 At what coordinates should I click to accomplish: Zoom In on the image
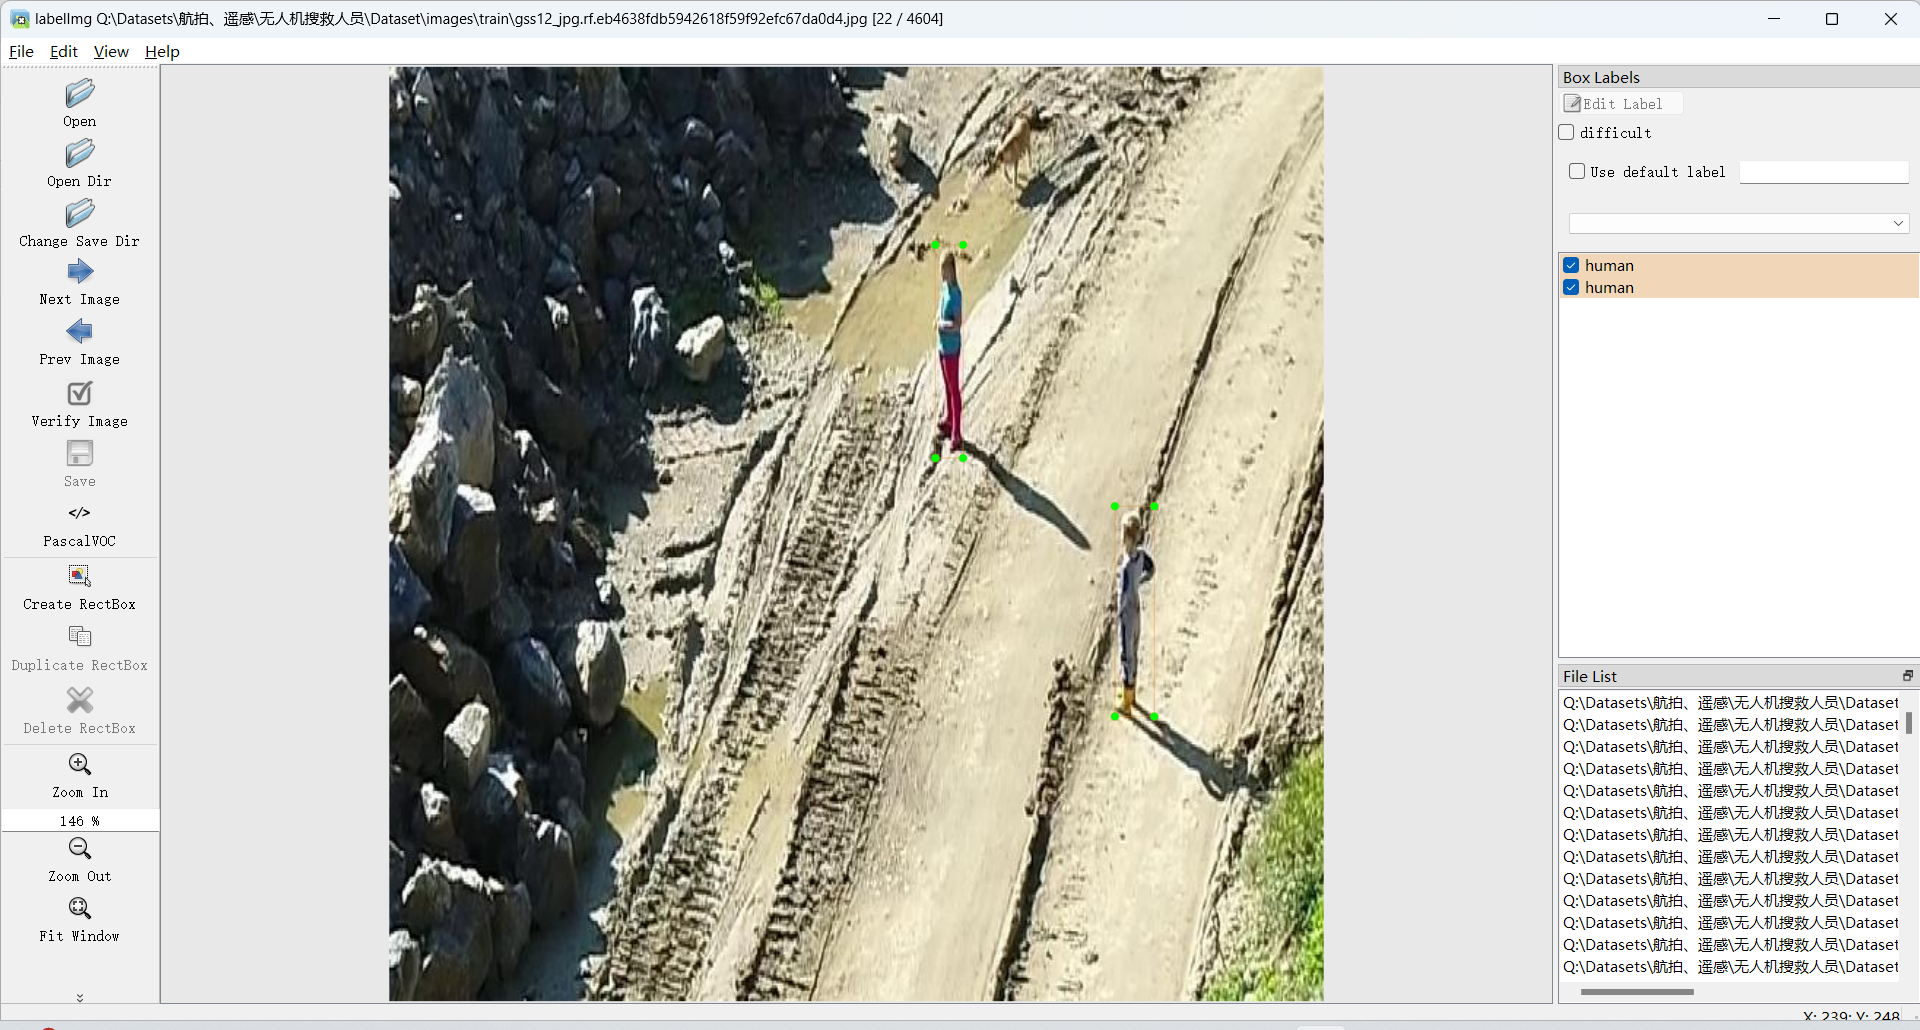[x=80, y=765]
